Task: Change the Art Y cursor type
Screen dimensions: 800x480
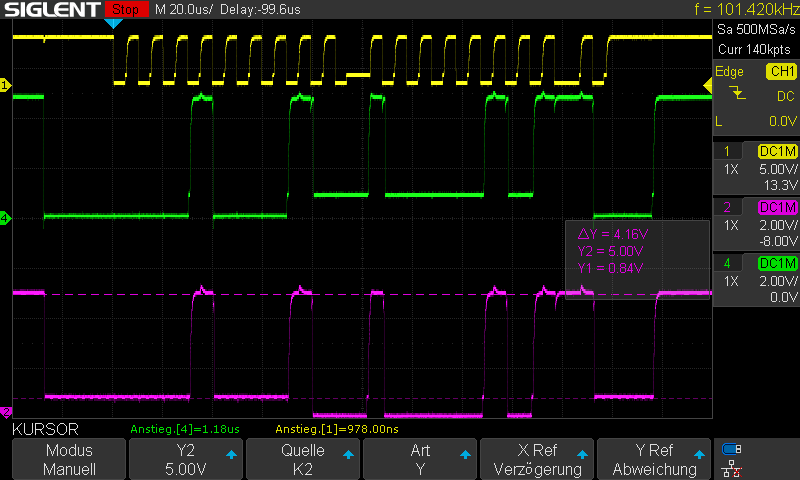Action: tap(419, 459)
